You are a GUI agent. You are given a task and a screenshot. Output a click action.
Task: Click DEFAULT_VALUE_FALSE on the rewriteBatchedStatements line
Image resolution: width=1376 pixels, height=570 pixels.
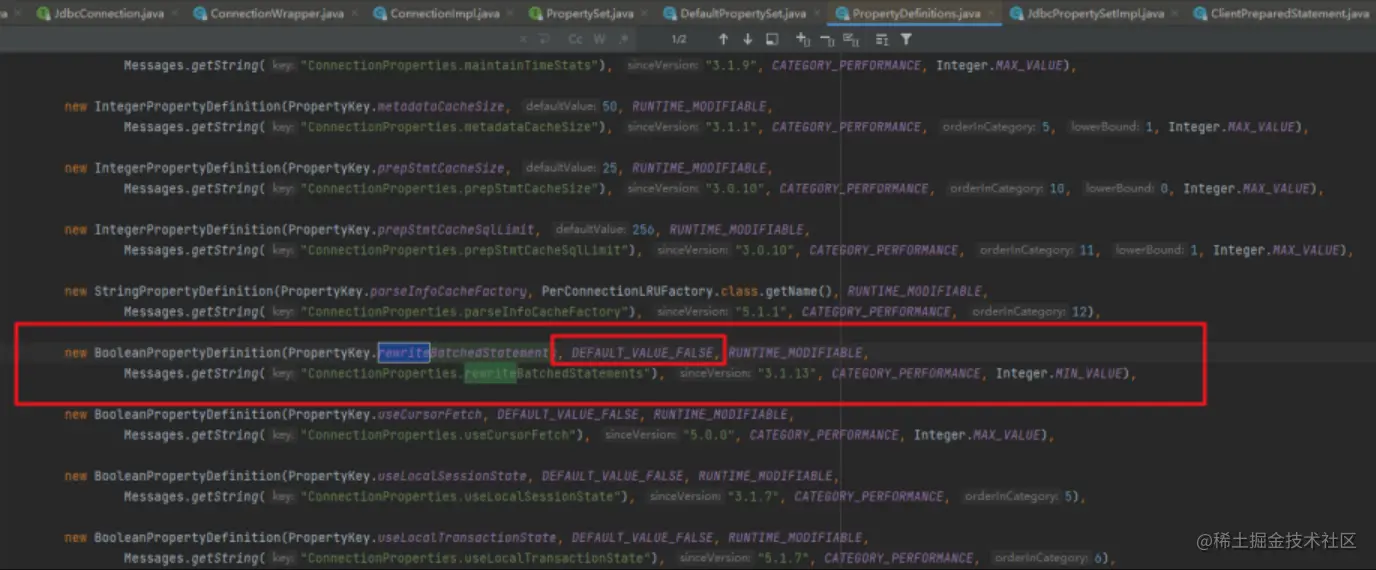click(x=643, y=352)
